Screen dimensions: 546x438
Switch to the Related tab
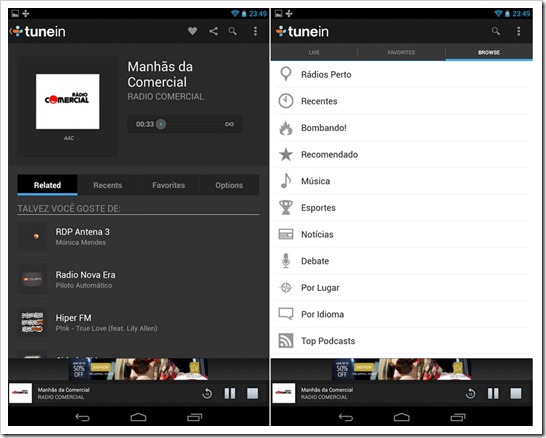47,185
